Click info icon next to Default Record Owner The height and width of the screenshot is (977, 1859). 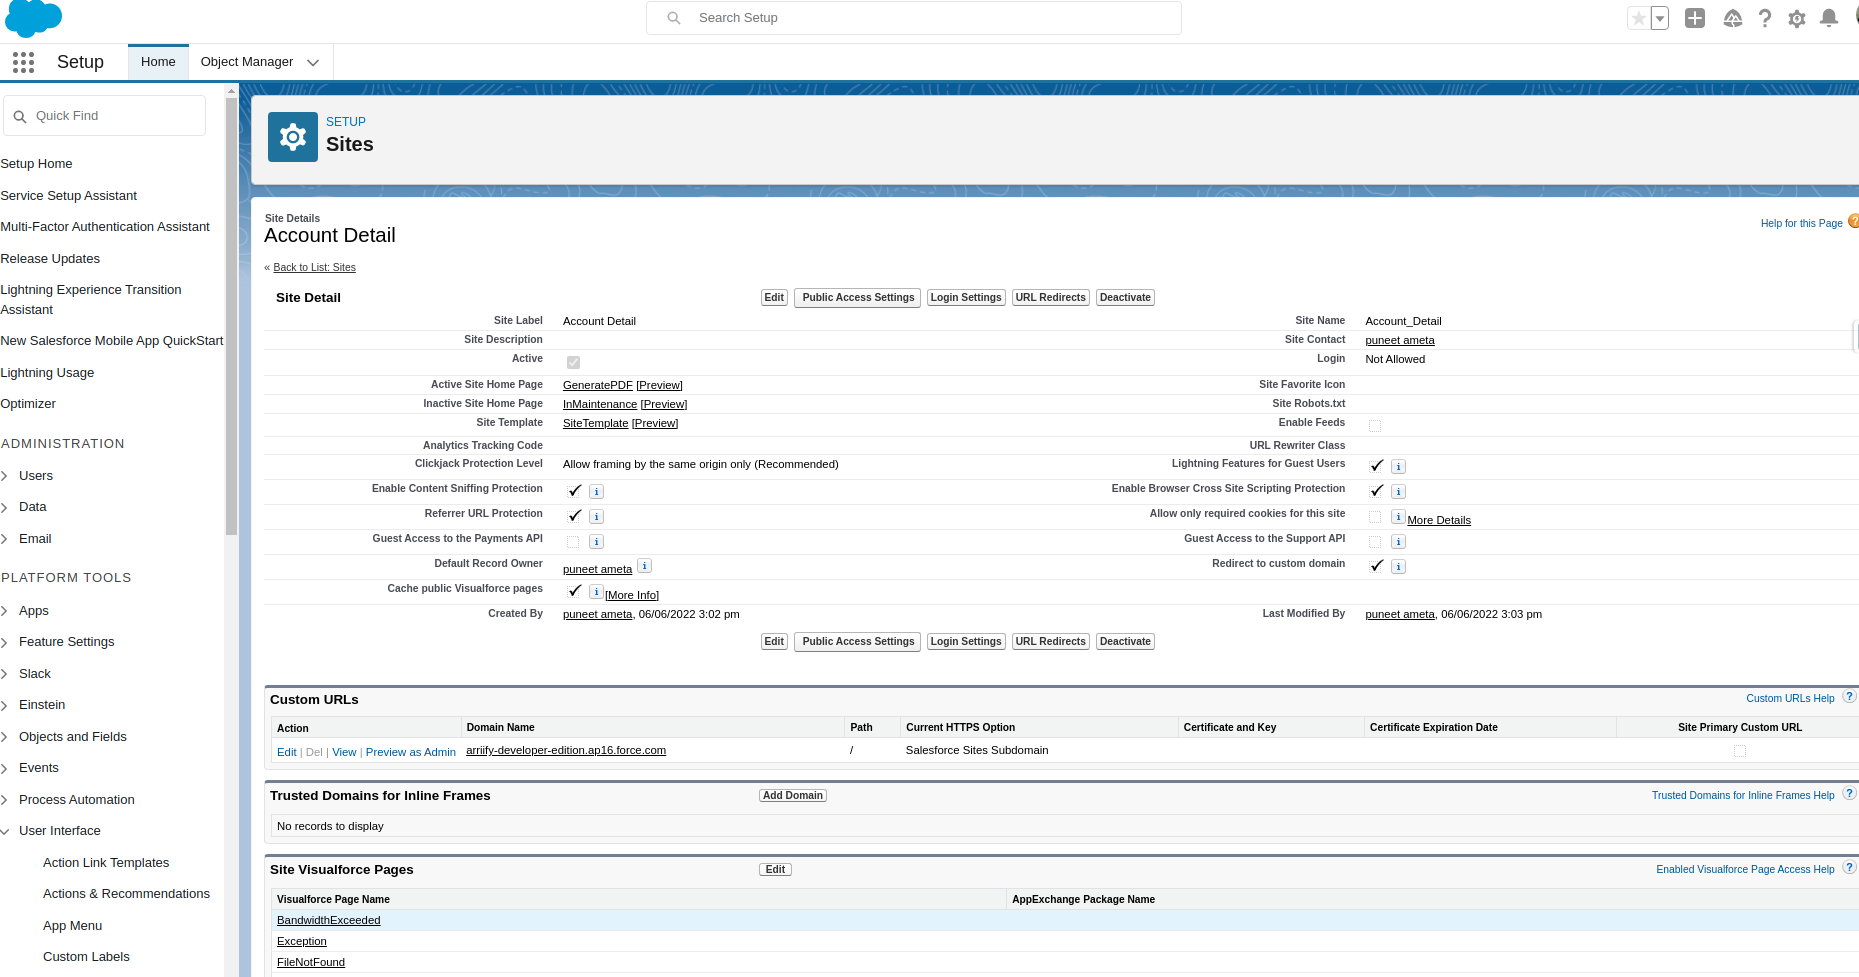[x=645, y=565]
